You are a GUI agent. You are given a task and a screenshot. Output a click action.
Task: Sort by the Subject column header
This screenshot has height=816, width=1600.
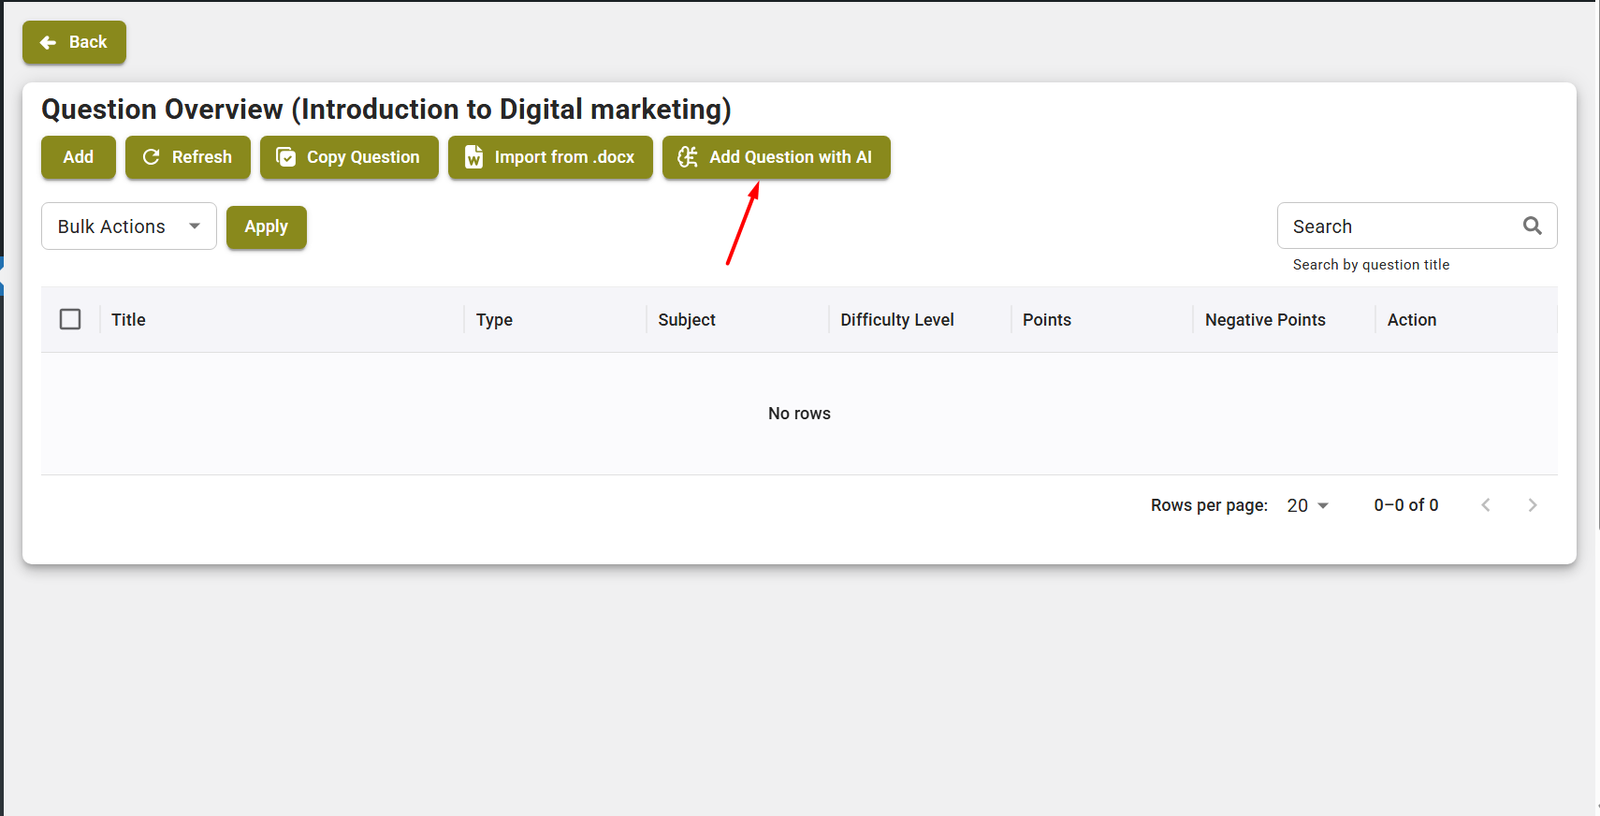(687, 320)
